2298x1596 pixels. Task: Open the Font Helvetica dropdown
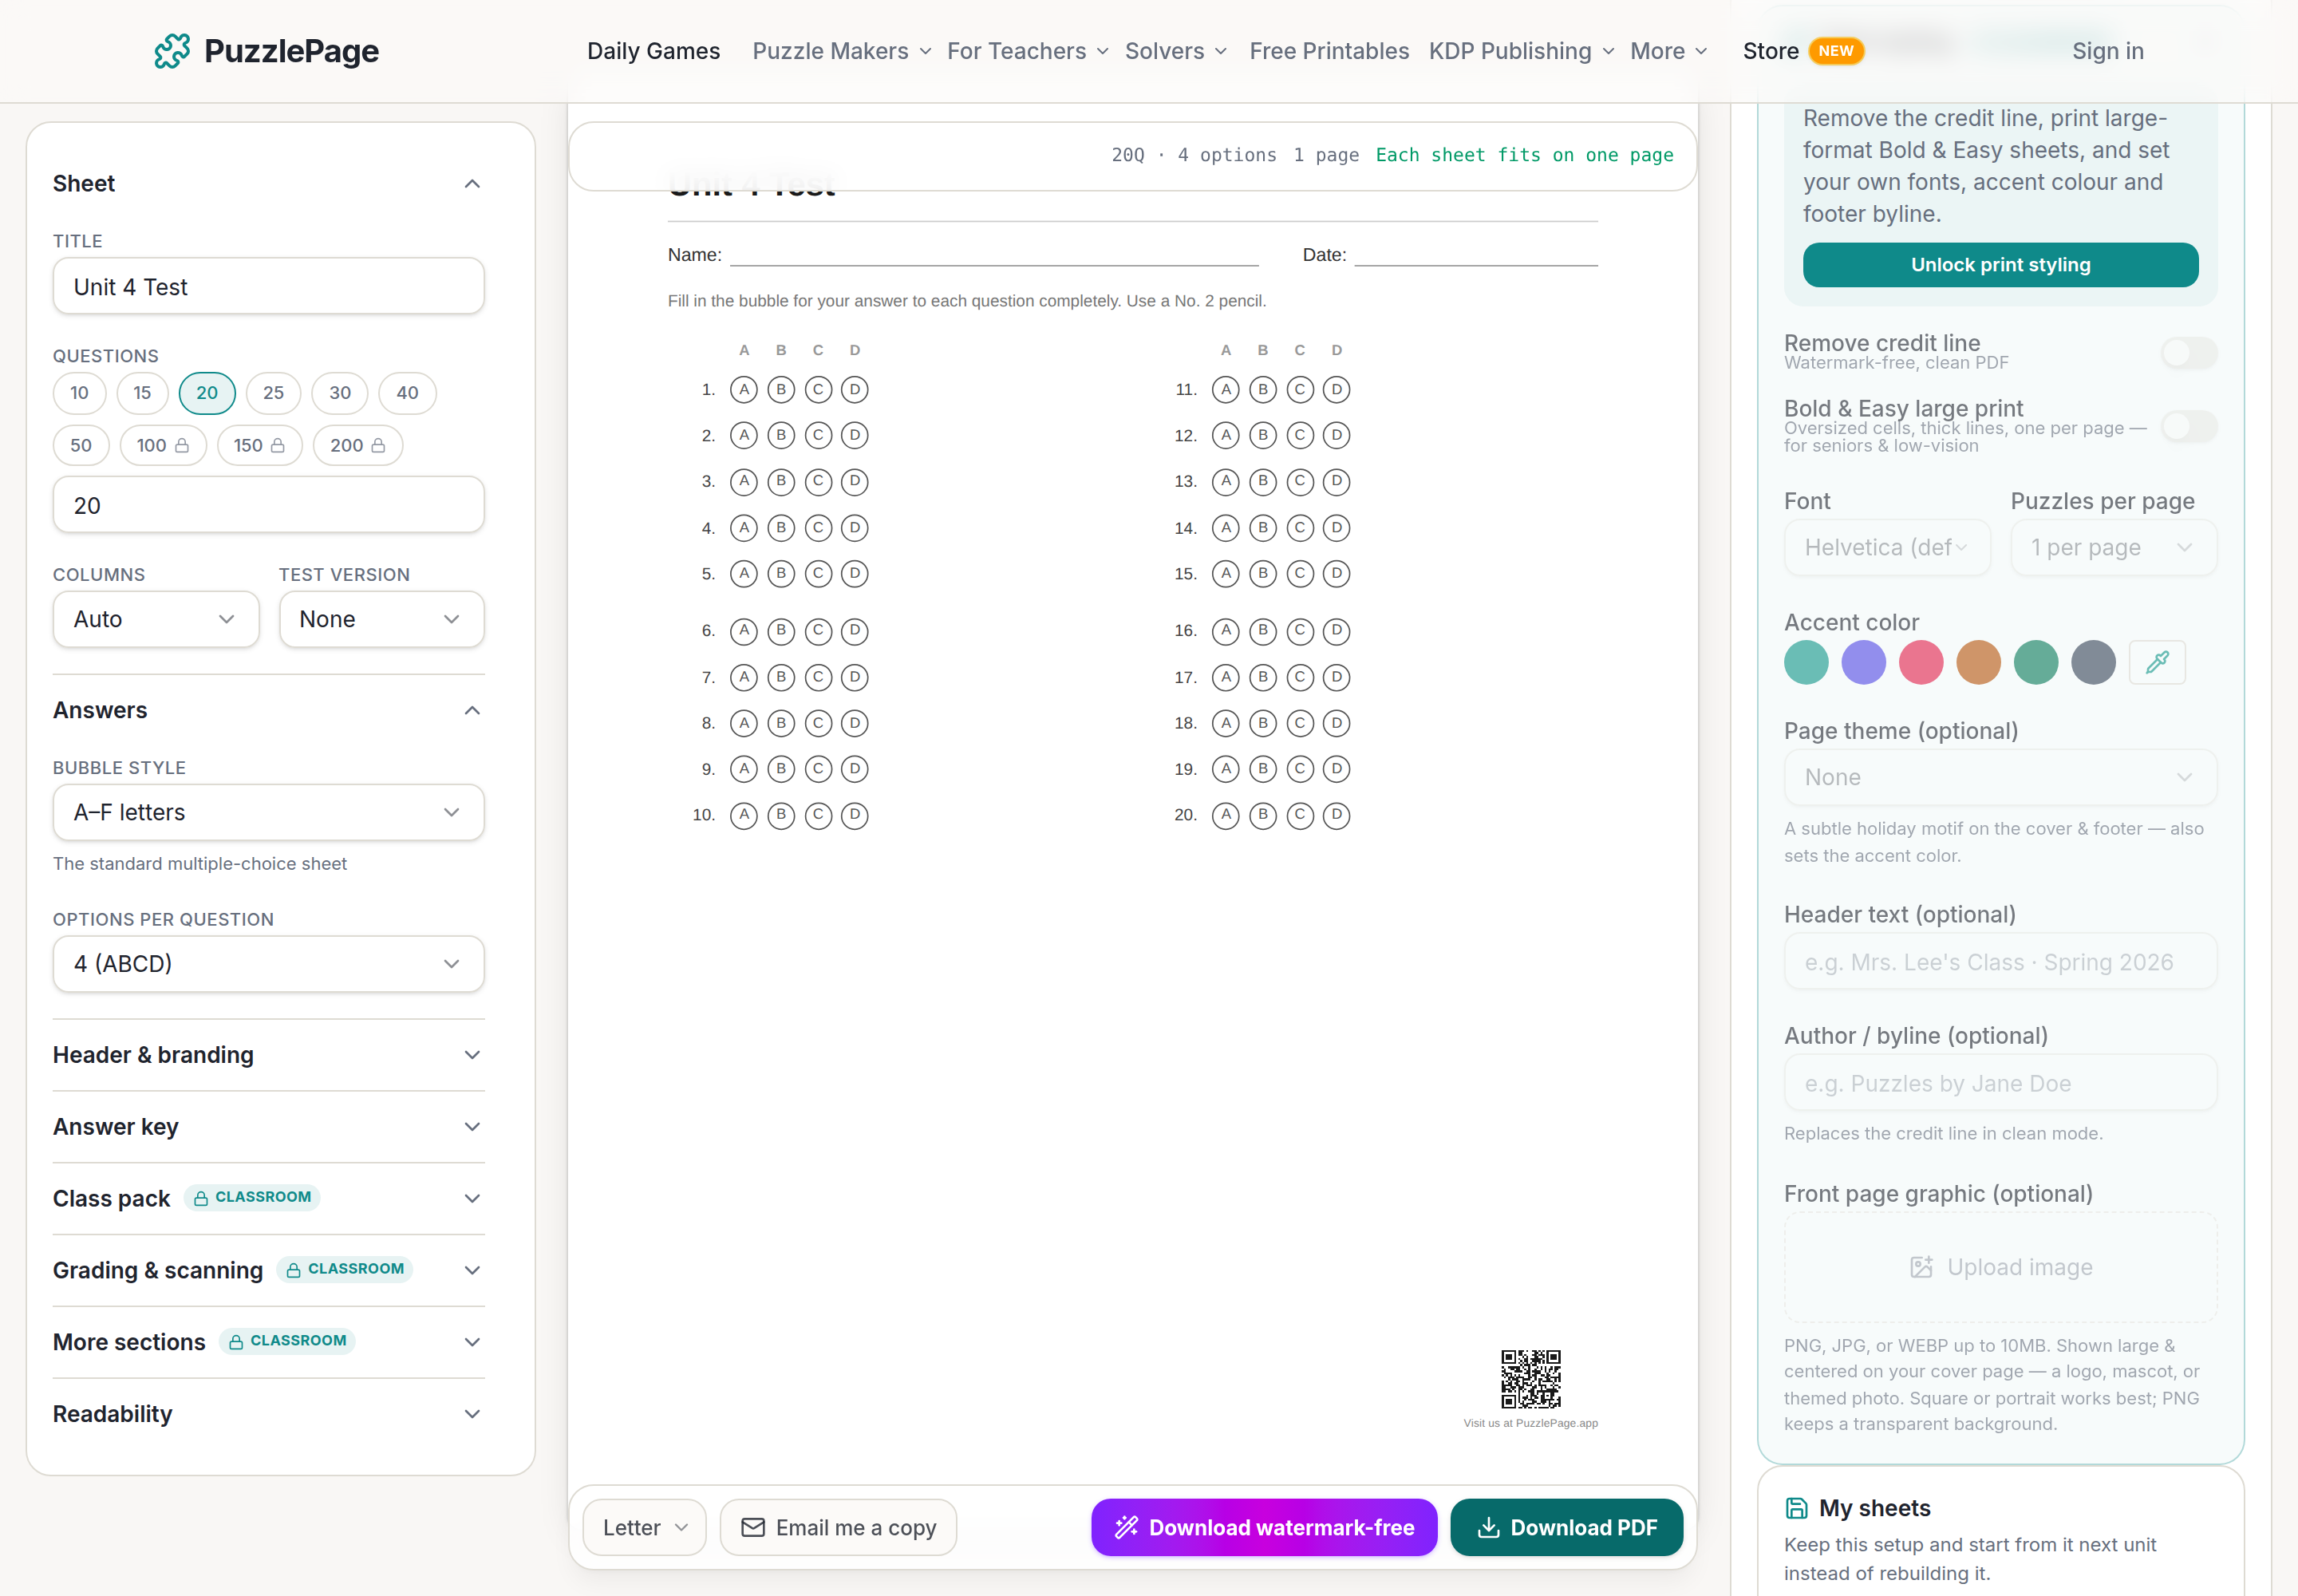(1887, 547)
